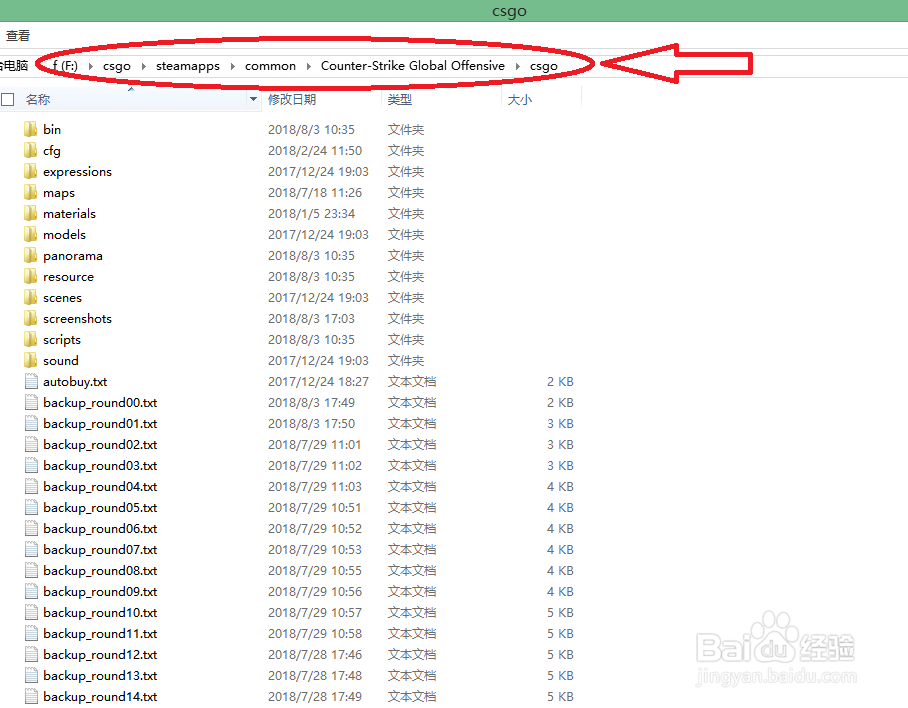The width and height of the screenshot is (908, 708).
Task: Click the bin folder icon
Action: coord(31,129)
